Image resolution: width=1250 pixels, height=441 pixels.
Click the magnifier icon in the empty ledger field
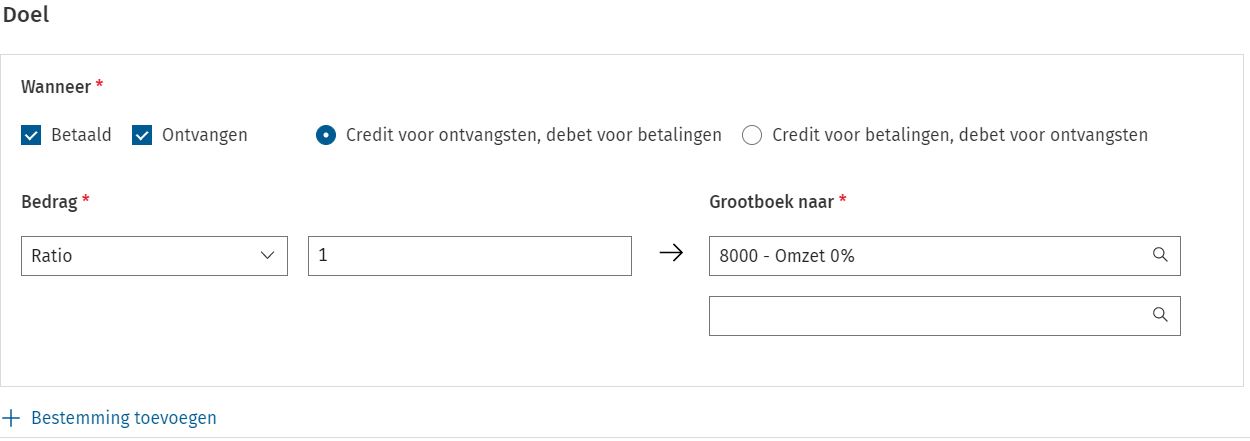(x=1160, y=315)
